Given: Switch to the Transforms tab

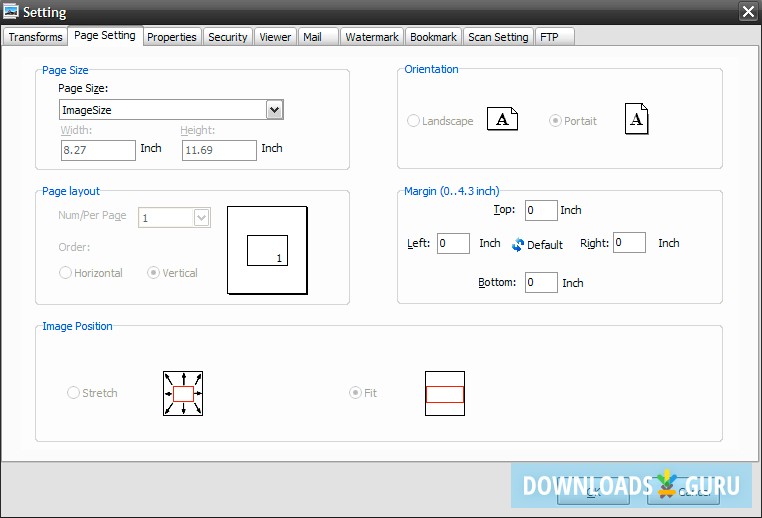Looking at the screenshot, I should click(35, 37).
